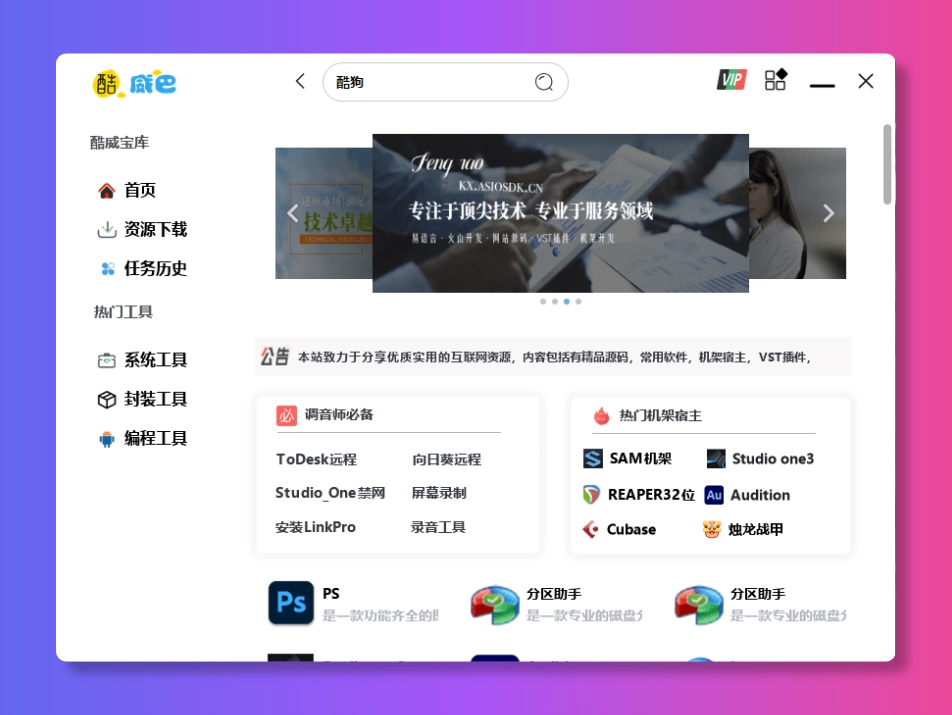Open the apps grid icon
The width and height of the screenshot is (952, 715).
(x=775, y=80)
